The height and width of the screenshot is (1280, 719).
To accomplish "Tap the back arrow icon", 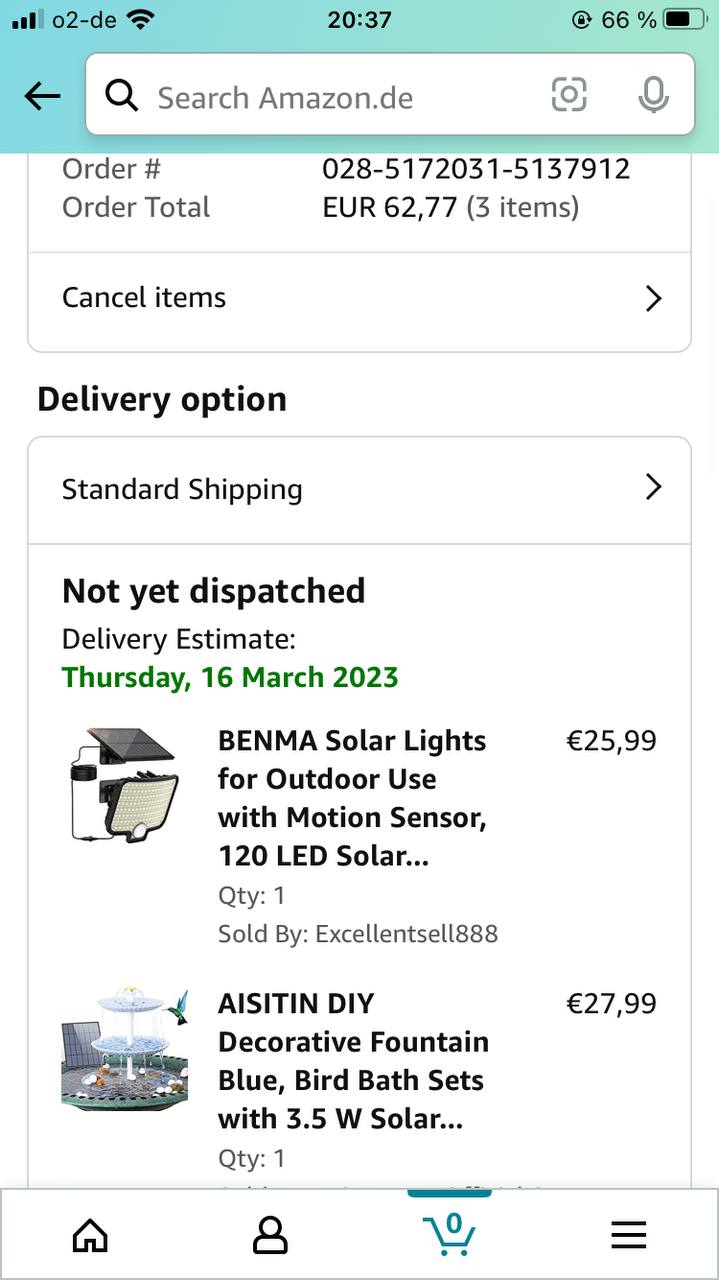I will click(43, 96).
